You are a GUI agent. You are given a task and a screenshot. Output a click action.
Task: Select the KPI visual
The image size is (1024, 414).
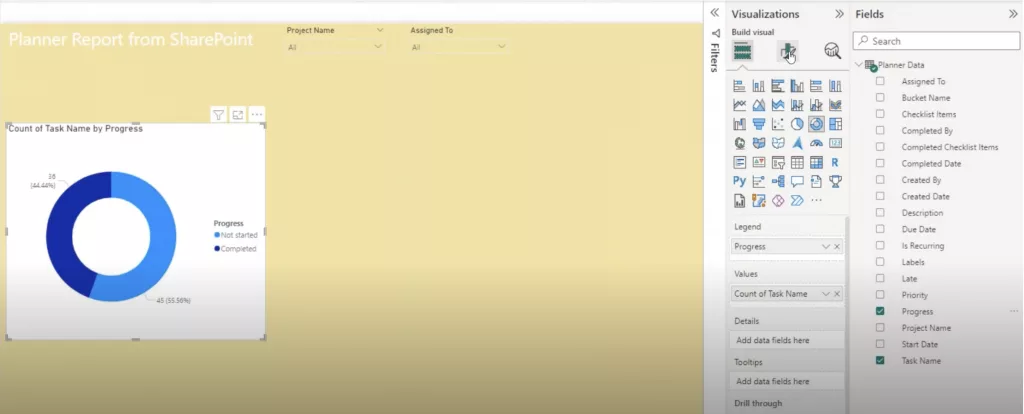tap(758, 162)
